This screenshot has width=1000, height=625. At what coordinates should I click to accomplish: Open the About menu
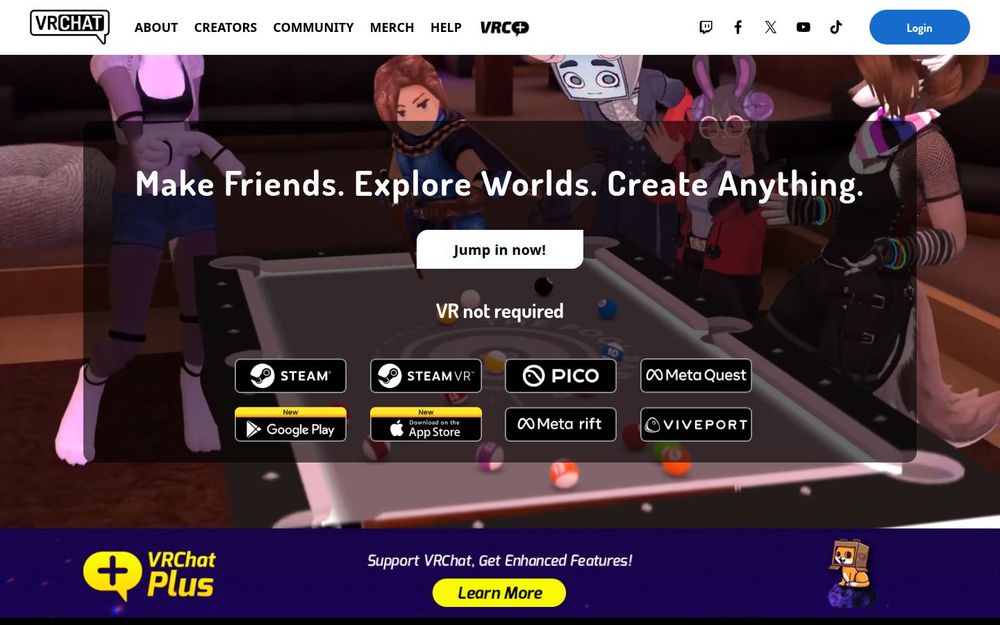point(156,27)
